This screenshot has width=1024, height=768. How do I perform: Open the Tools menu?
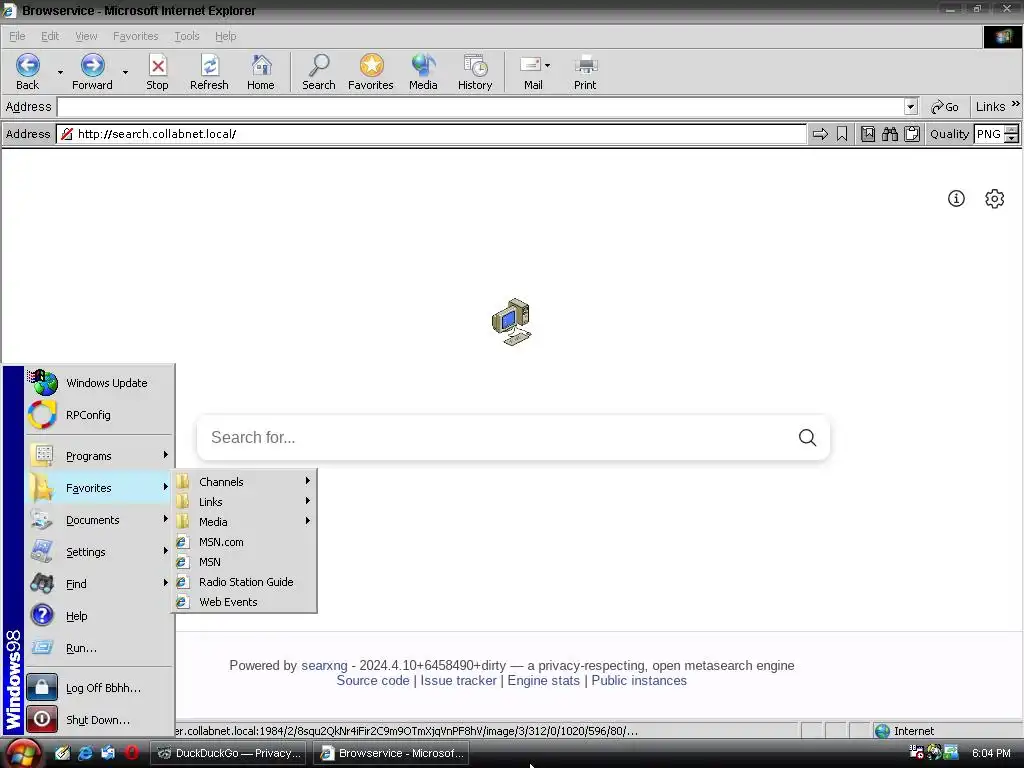click(186, 36)
